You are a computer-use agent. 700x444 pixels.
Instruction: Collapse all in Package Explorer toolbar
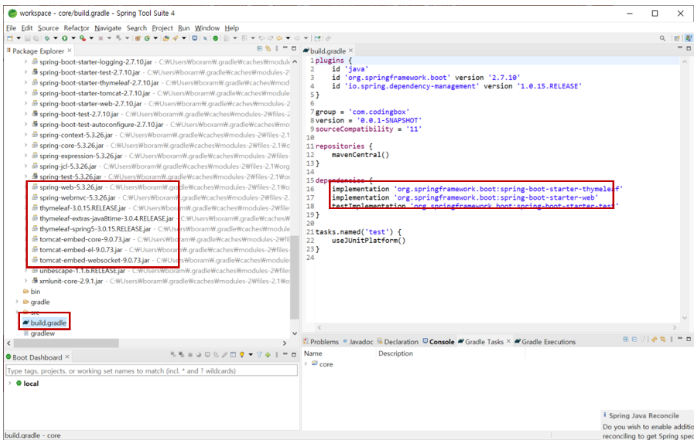pos(259,48)
